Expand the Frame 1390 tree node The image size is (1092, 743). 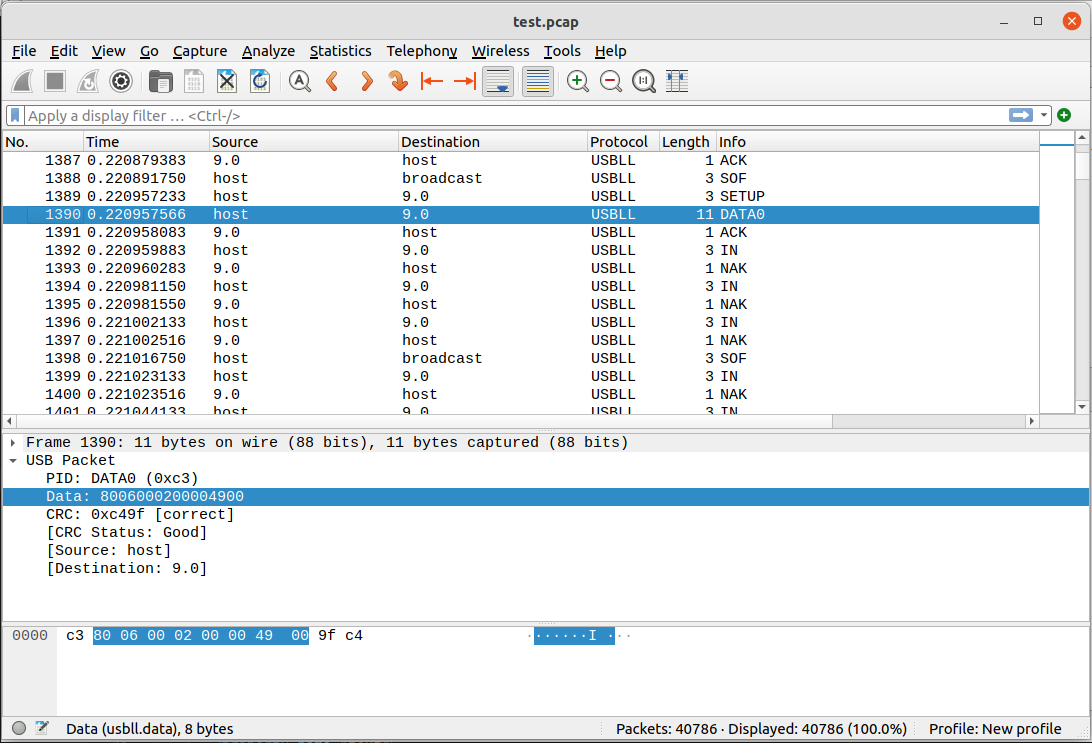(13, 442)
